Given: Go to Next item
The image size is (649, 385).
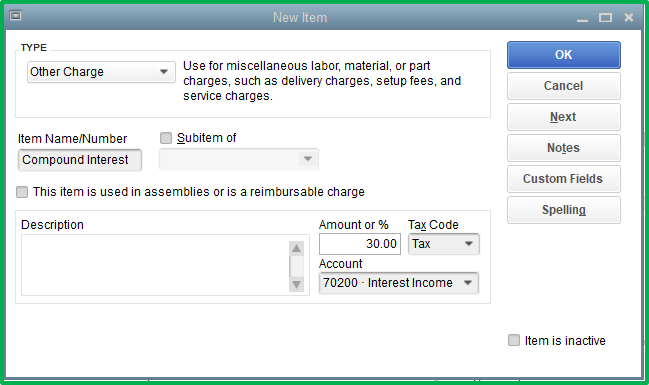Looking at the screenshot, I should tap(563, 117).
